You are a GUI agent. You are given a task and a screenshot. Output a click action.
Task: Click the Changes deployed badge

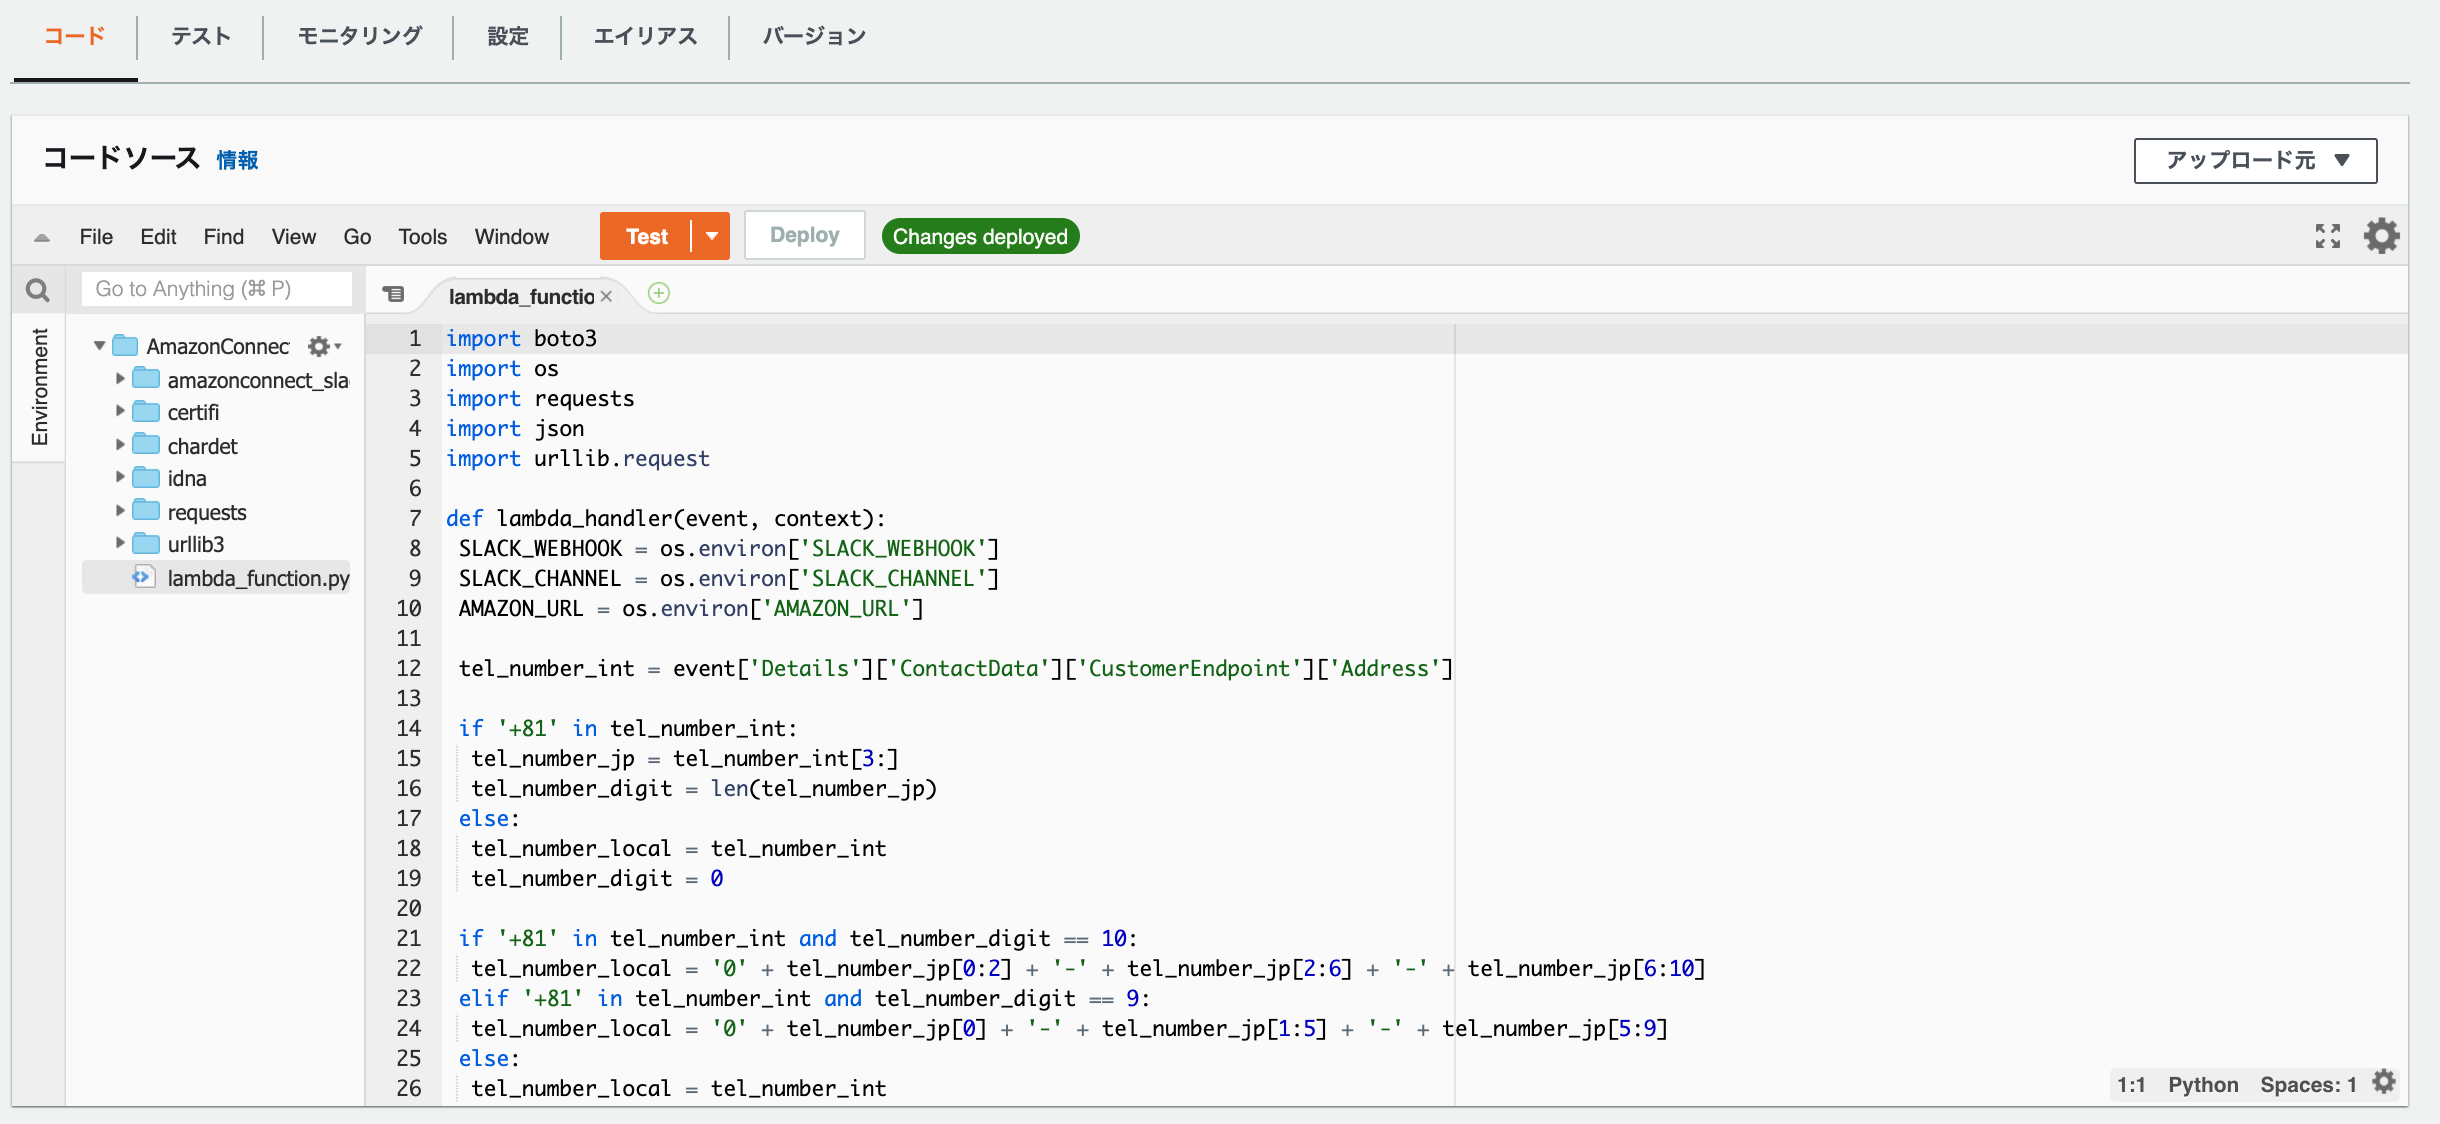coord(980,236)
